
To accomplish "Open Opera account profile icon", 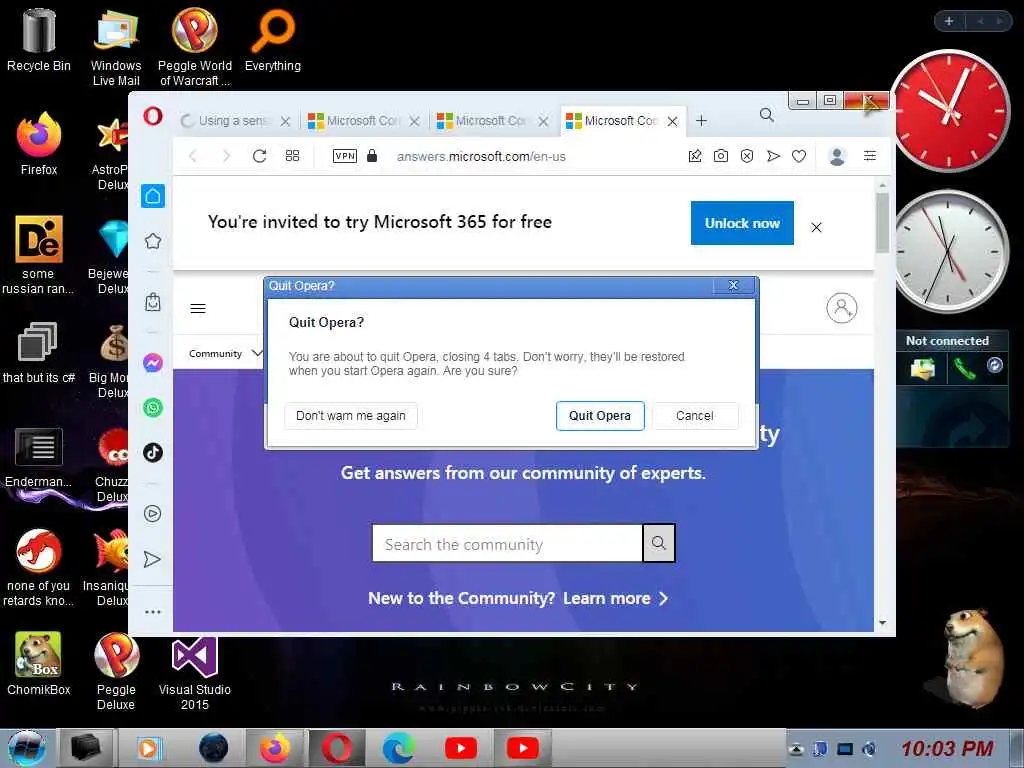I will pyautogui.click(x=837, y=156).
